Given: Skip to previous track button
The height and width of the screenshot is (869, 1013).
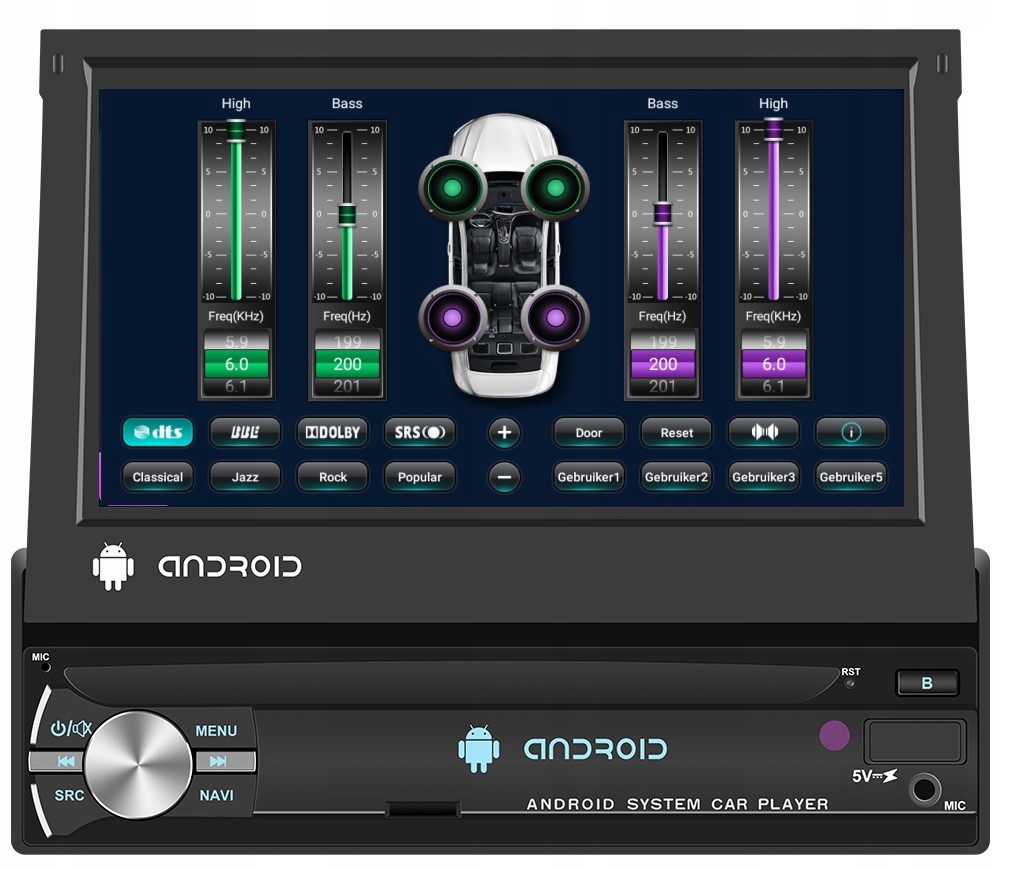Looking at the screenshot, I should (65, 761).
